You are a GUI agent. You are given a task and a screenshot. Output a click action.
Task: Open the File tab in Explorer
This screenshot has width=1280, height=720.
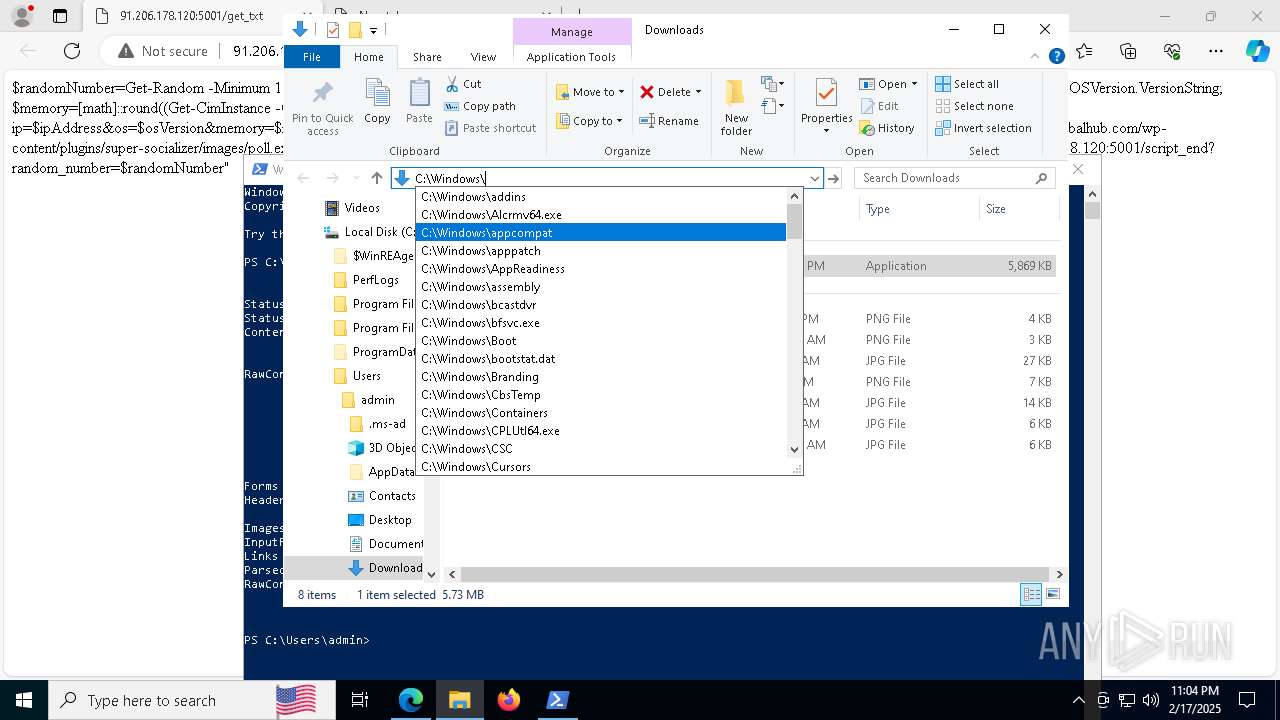click(x=312, y=57)
